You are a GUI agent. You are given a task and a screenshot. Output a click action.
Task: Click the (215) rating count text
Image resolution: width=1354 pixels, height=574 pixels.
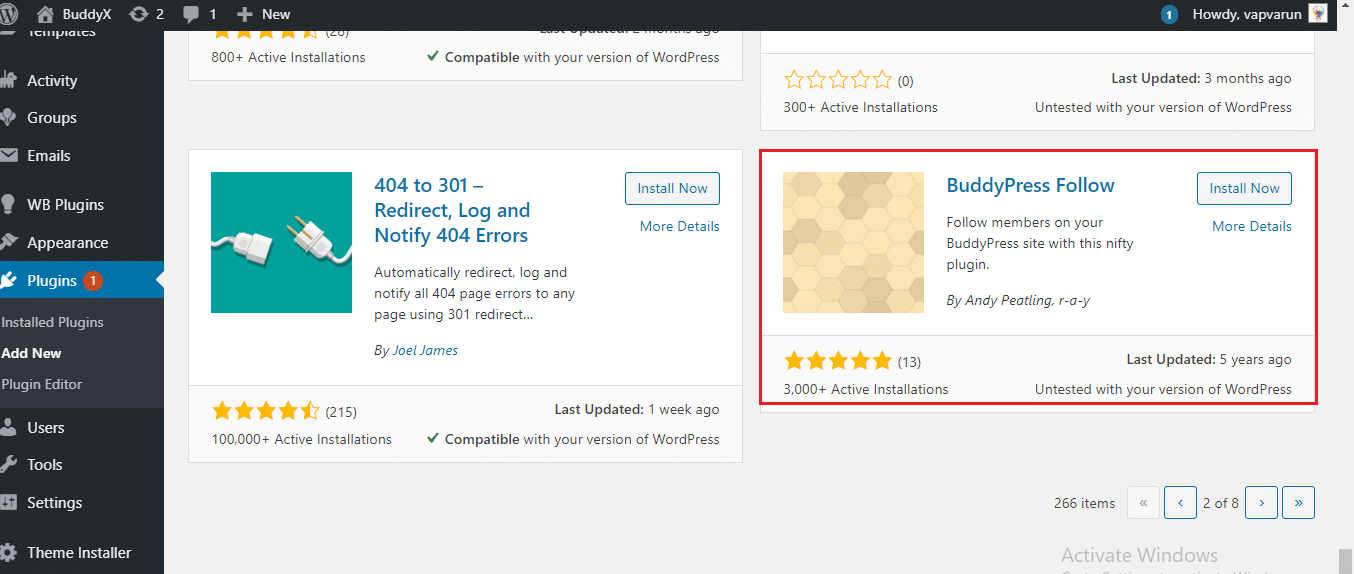point(341,411)
